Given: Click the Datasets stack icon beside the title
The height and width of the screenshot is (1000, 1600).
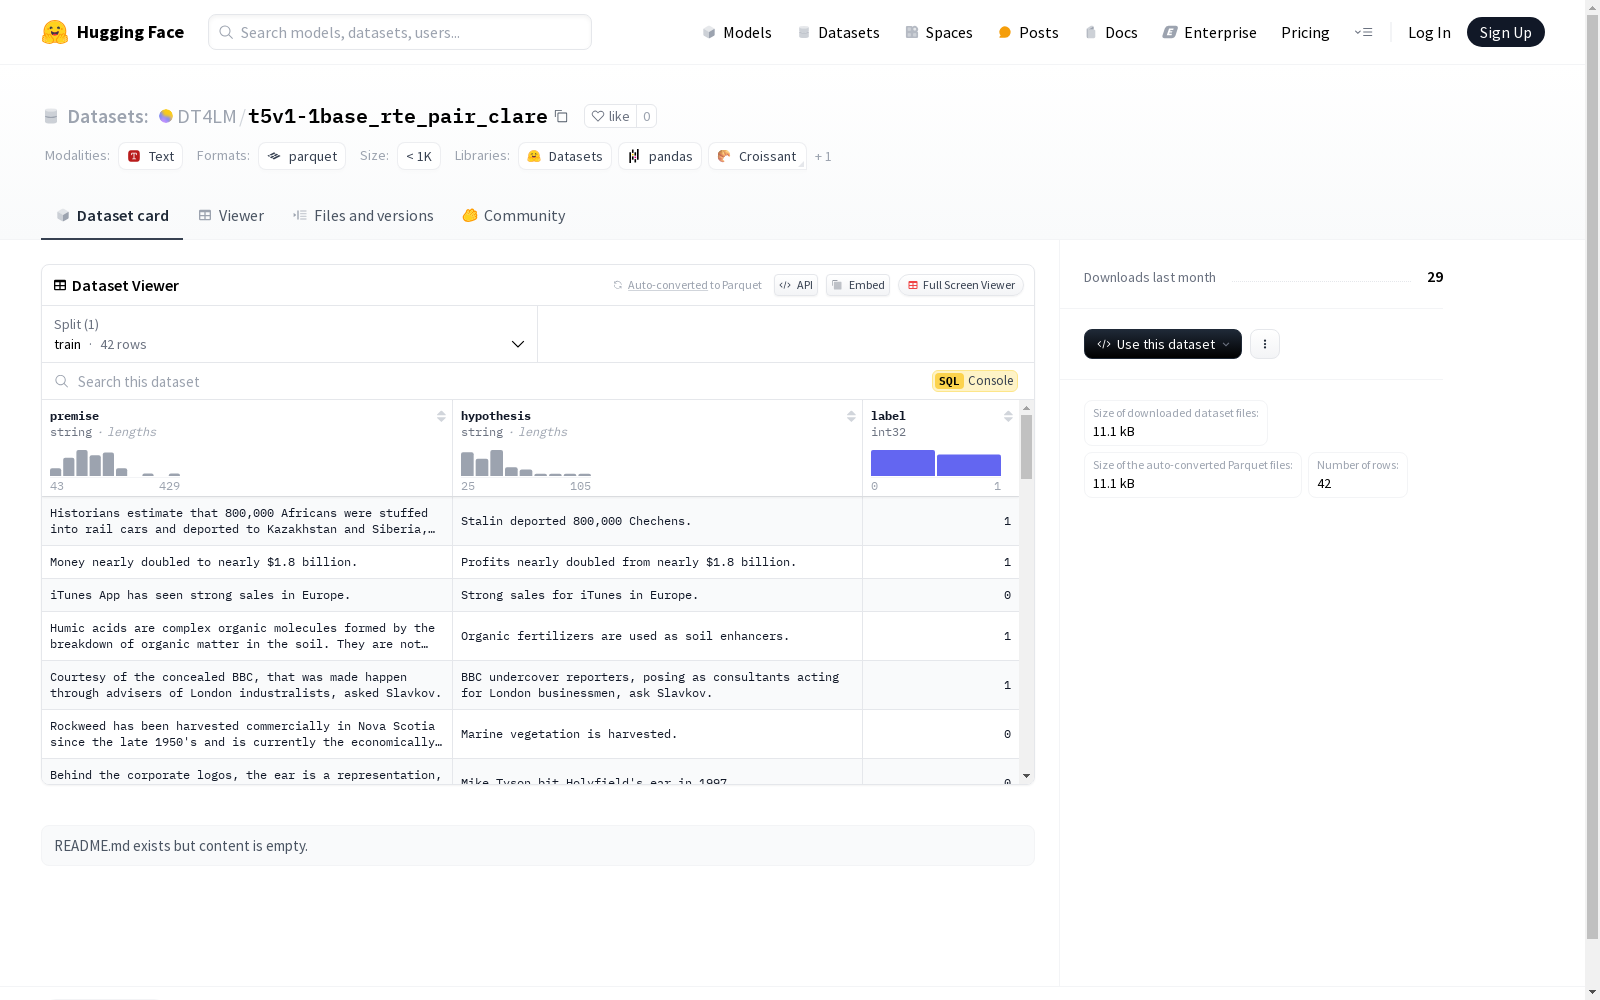Looking at the screenshot, I should tap(51, 116).
